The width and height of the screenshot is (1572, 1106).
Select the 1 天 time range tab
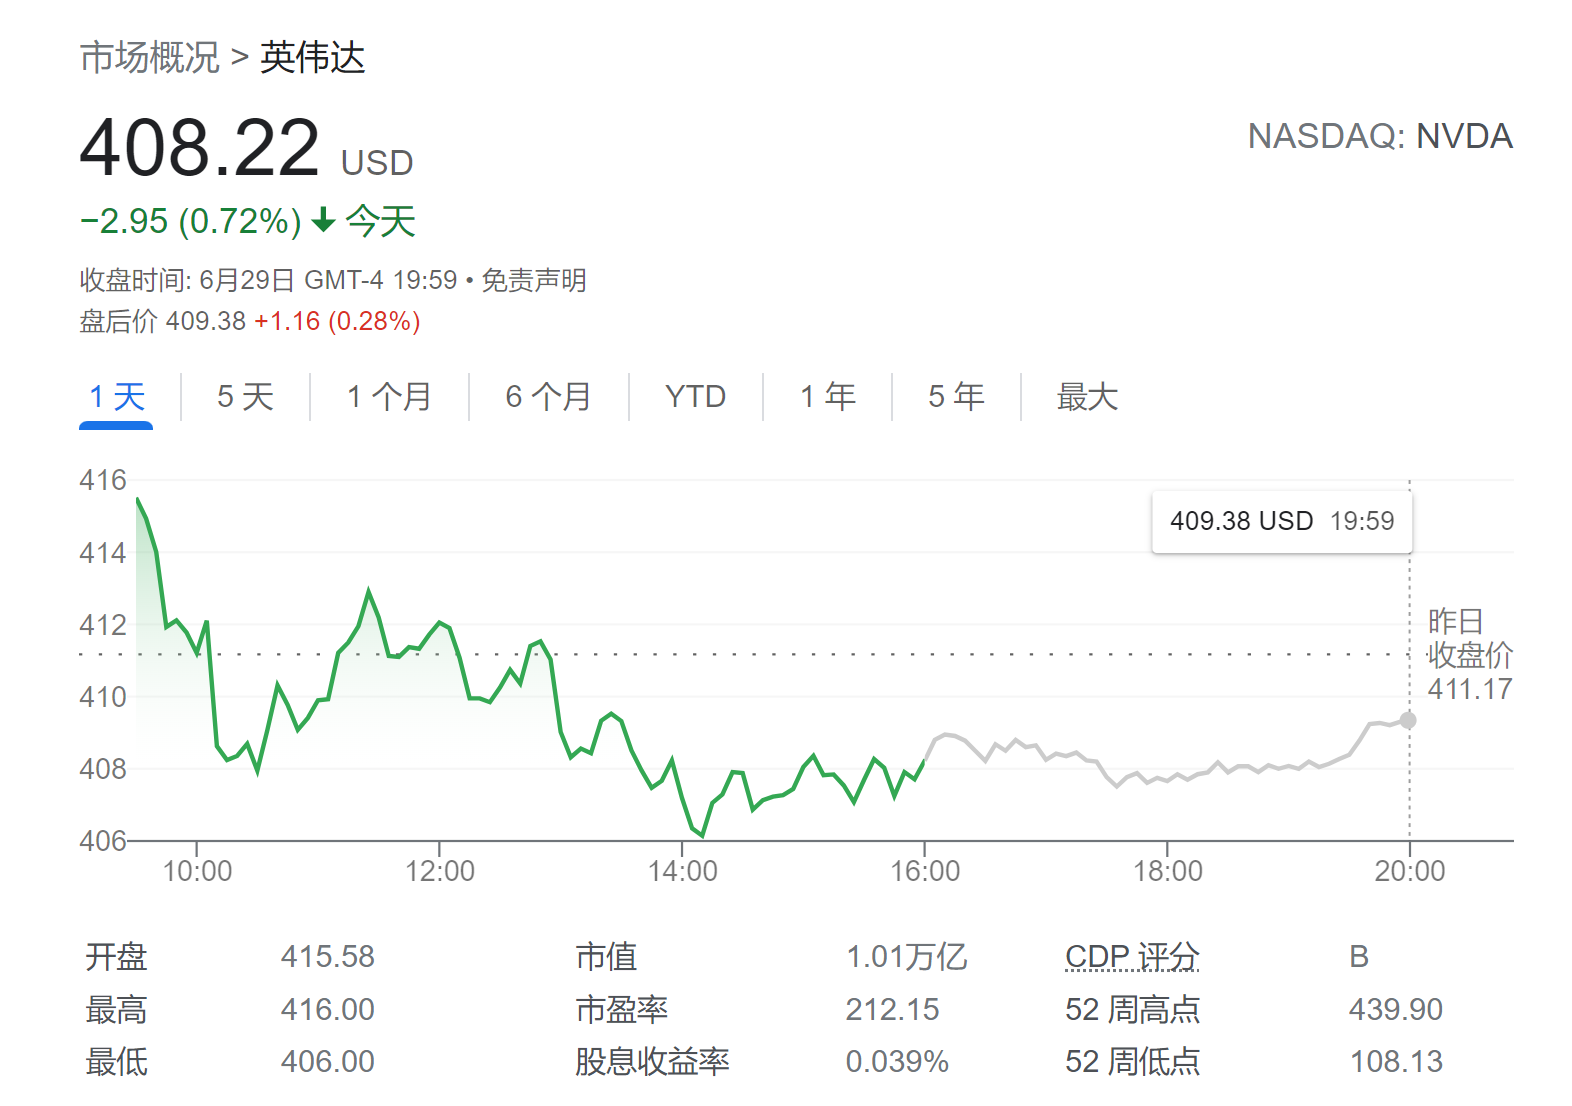coord(117,397)
